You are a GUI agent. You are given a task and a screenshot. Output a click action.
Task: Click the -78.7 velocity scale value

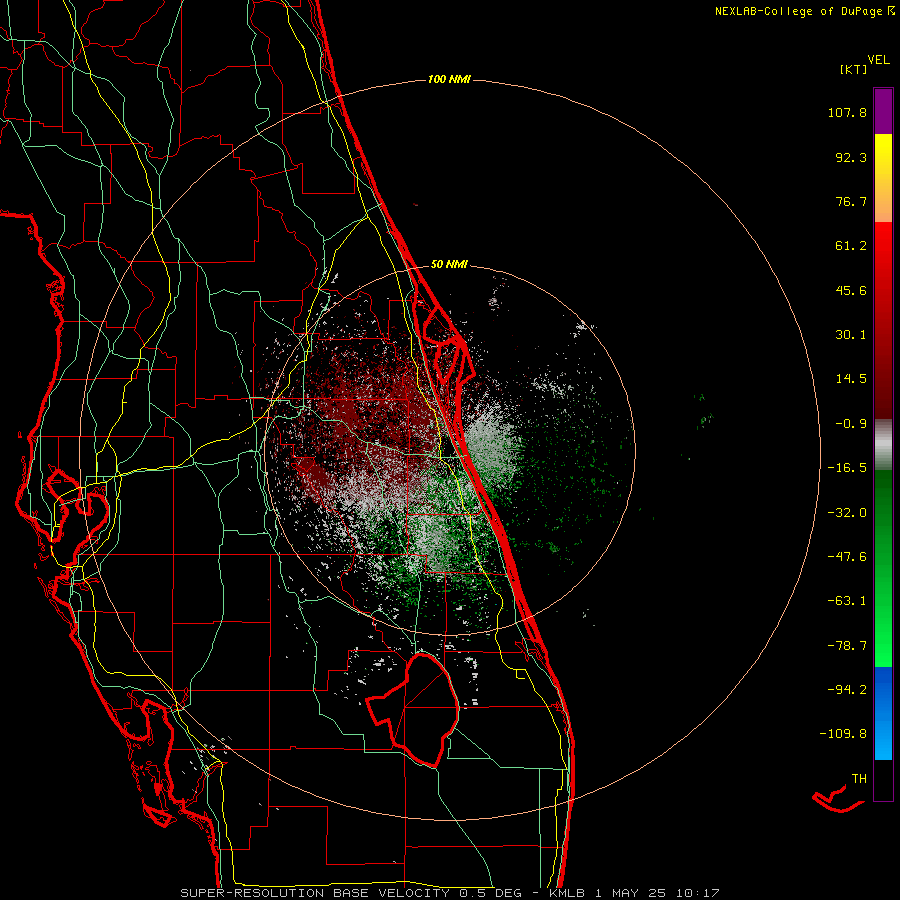click(847, 646)
